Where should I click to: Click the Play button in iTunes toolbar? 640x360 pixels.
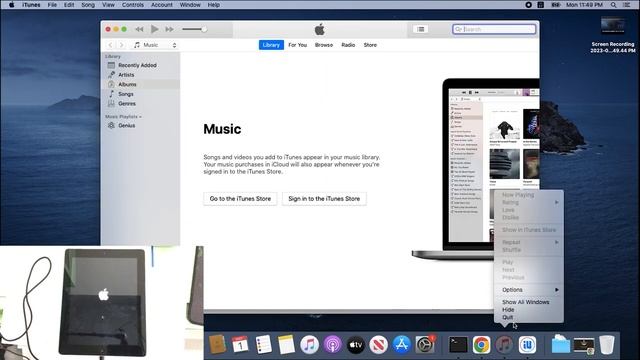click(154, 29)
